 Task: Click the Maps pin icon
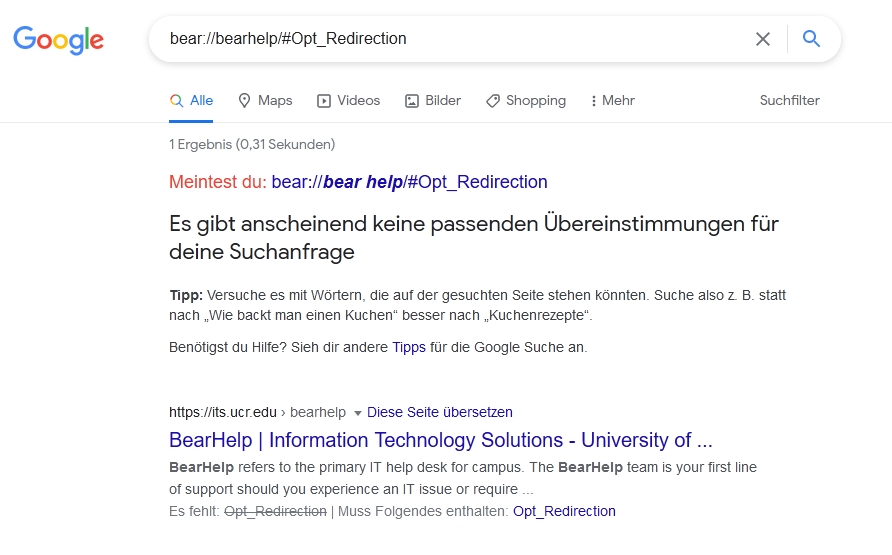(x=245, y=100)
